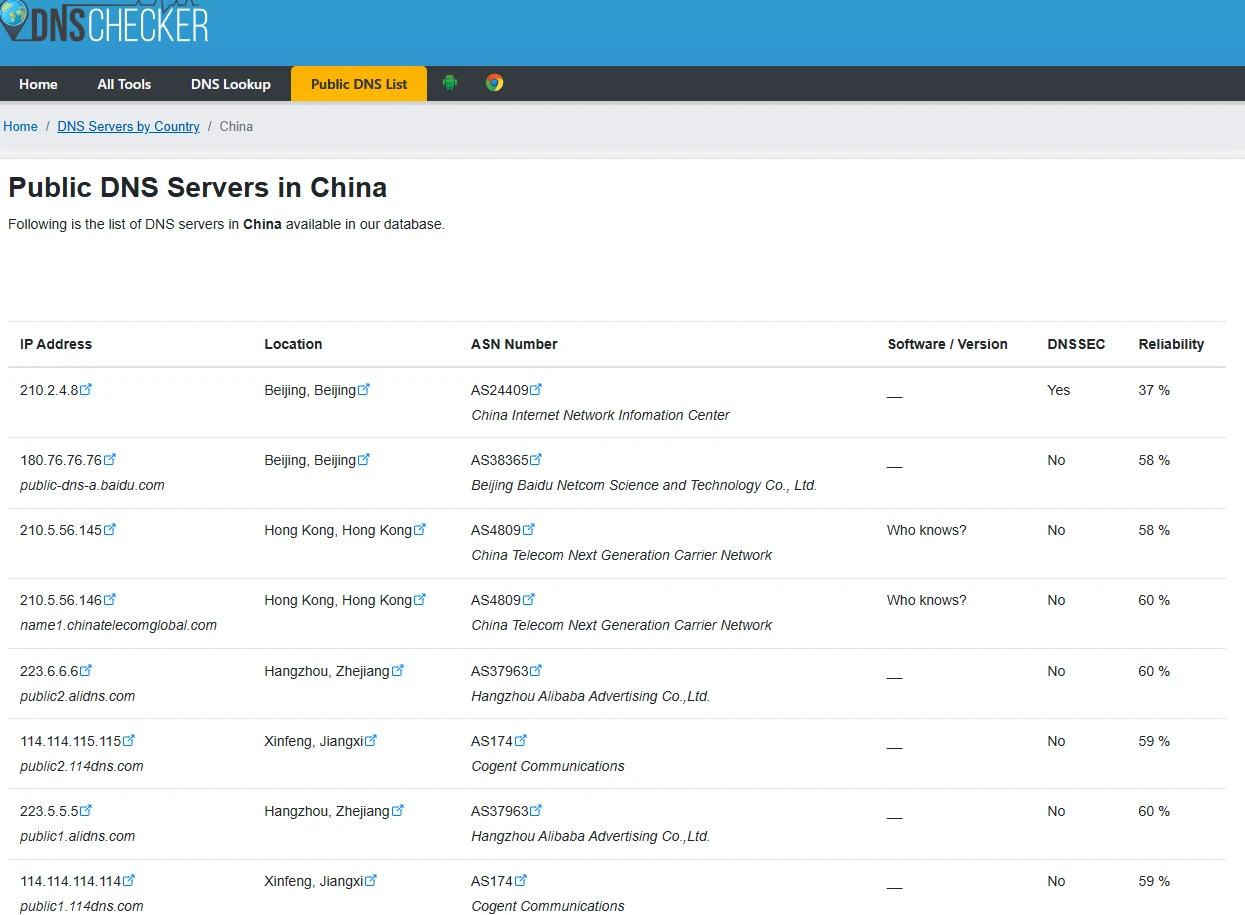The image size is (1245, 915).
Task: Select the 223.5.5.5 IP address link
Action: point(50,810)
